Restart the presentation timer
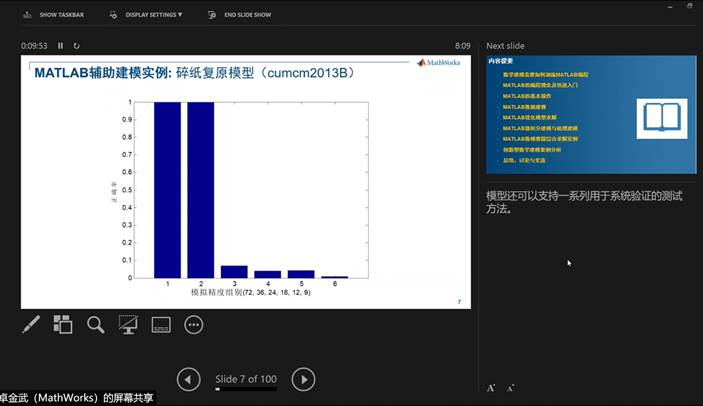Viewport: 703px width, 406px height. point(77,46)
